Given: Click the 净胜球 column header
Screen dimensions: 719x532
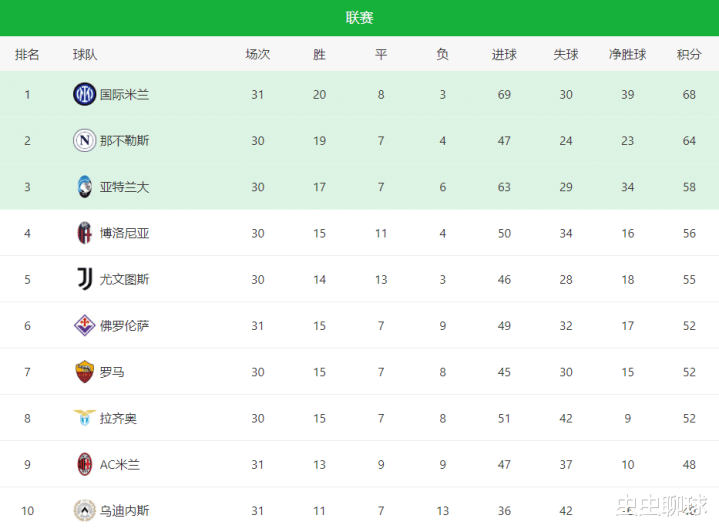Looking at the screenshot, I should (627, 55).
